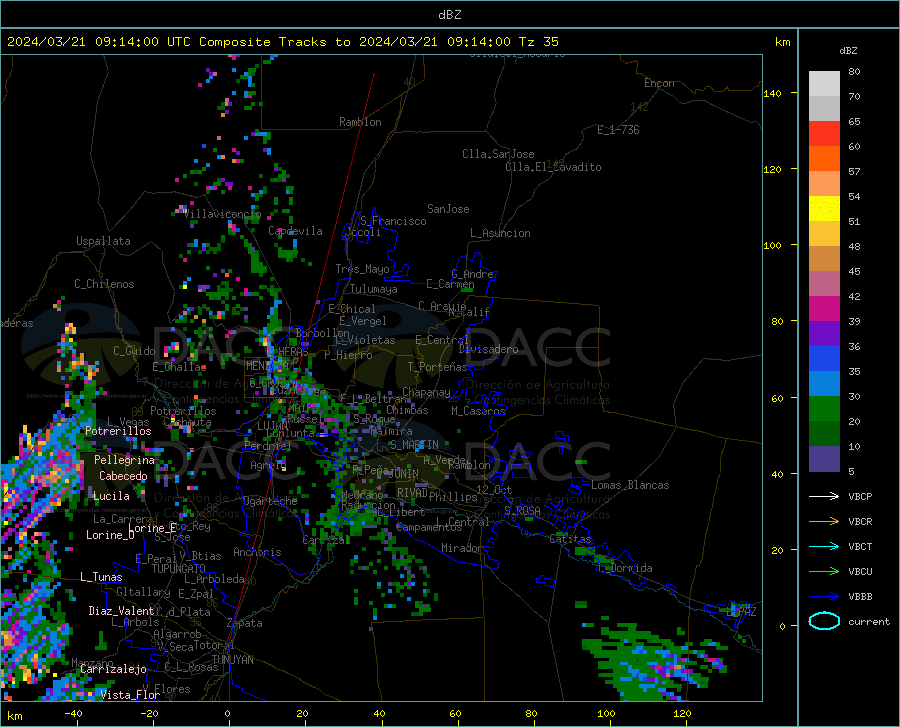The height and width of the screenshot is (727, 900).
Task: Click the orange VBCR arrow in the legend
Action: (824, 521)
